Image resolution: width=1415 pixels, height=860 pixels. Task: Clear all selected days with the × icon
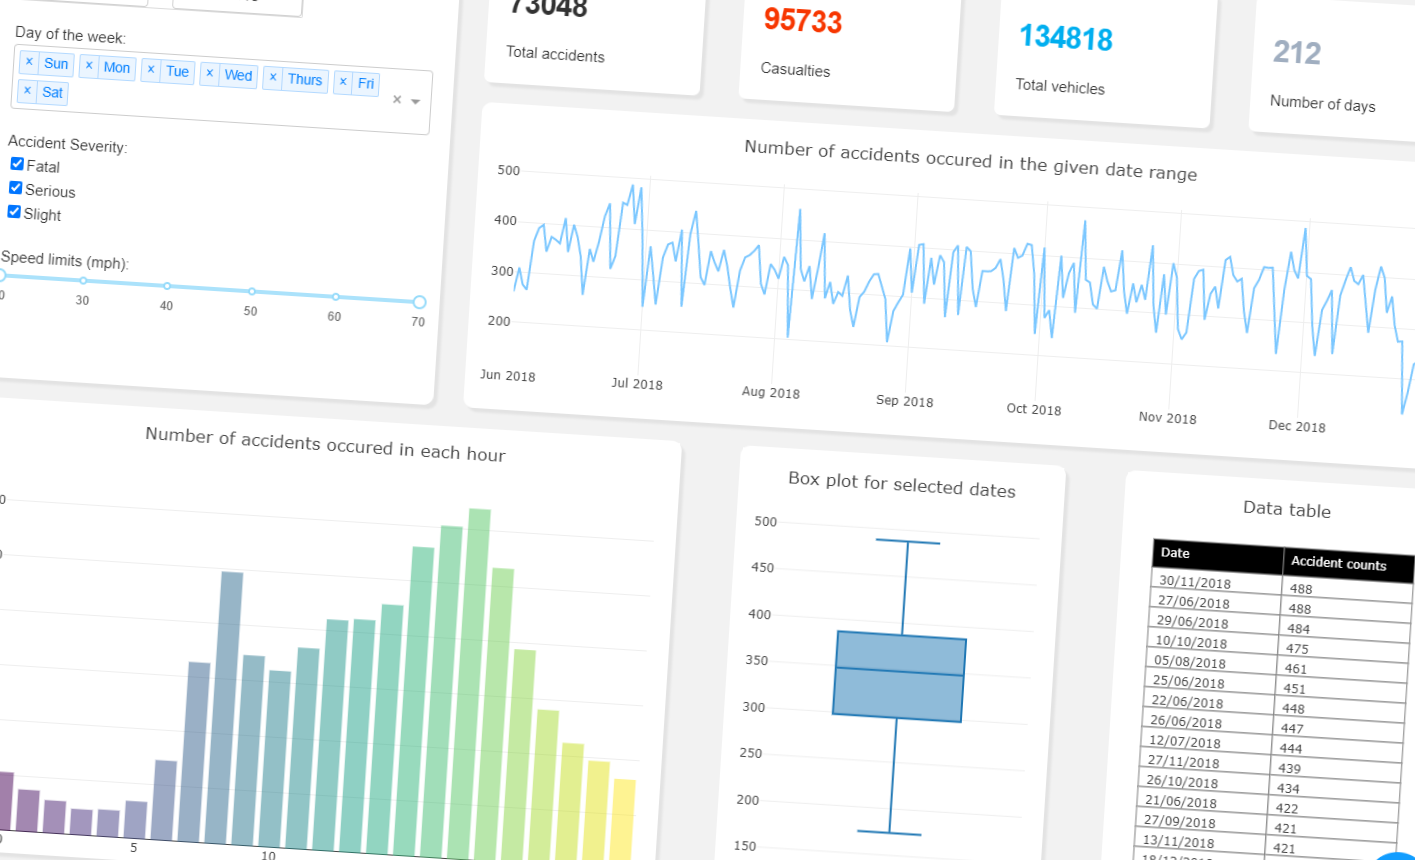click(x=397, y=99)
